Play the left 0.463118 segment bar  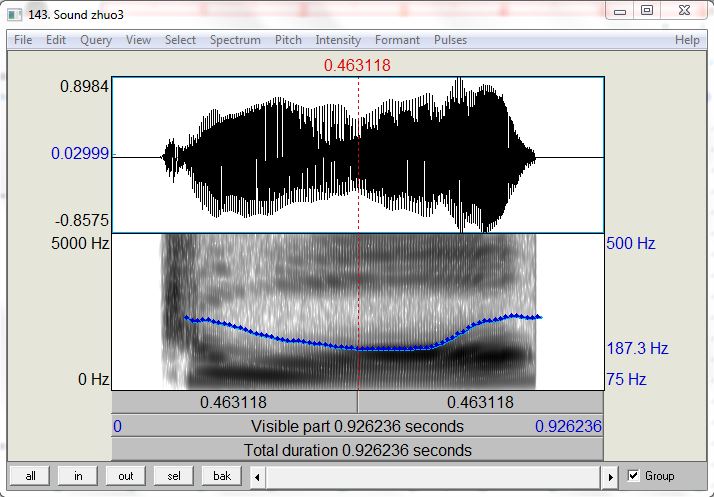pyautogui.click(x=235, y=402)
